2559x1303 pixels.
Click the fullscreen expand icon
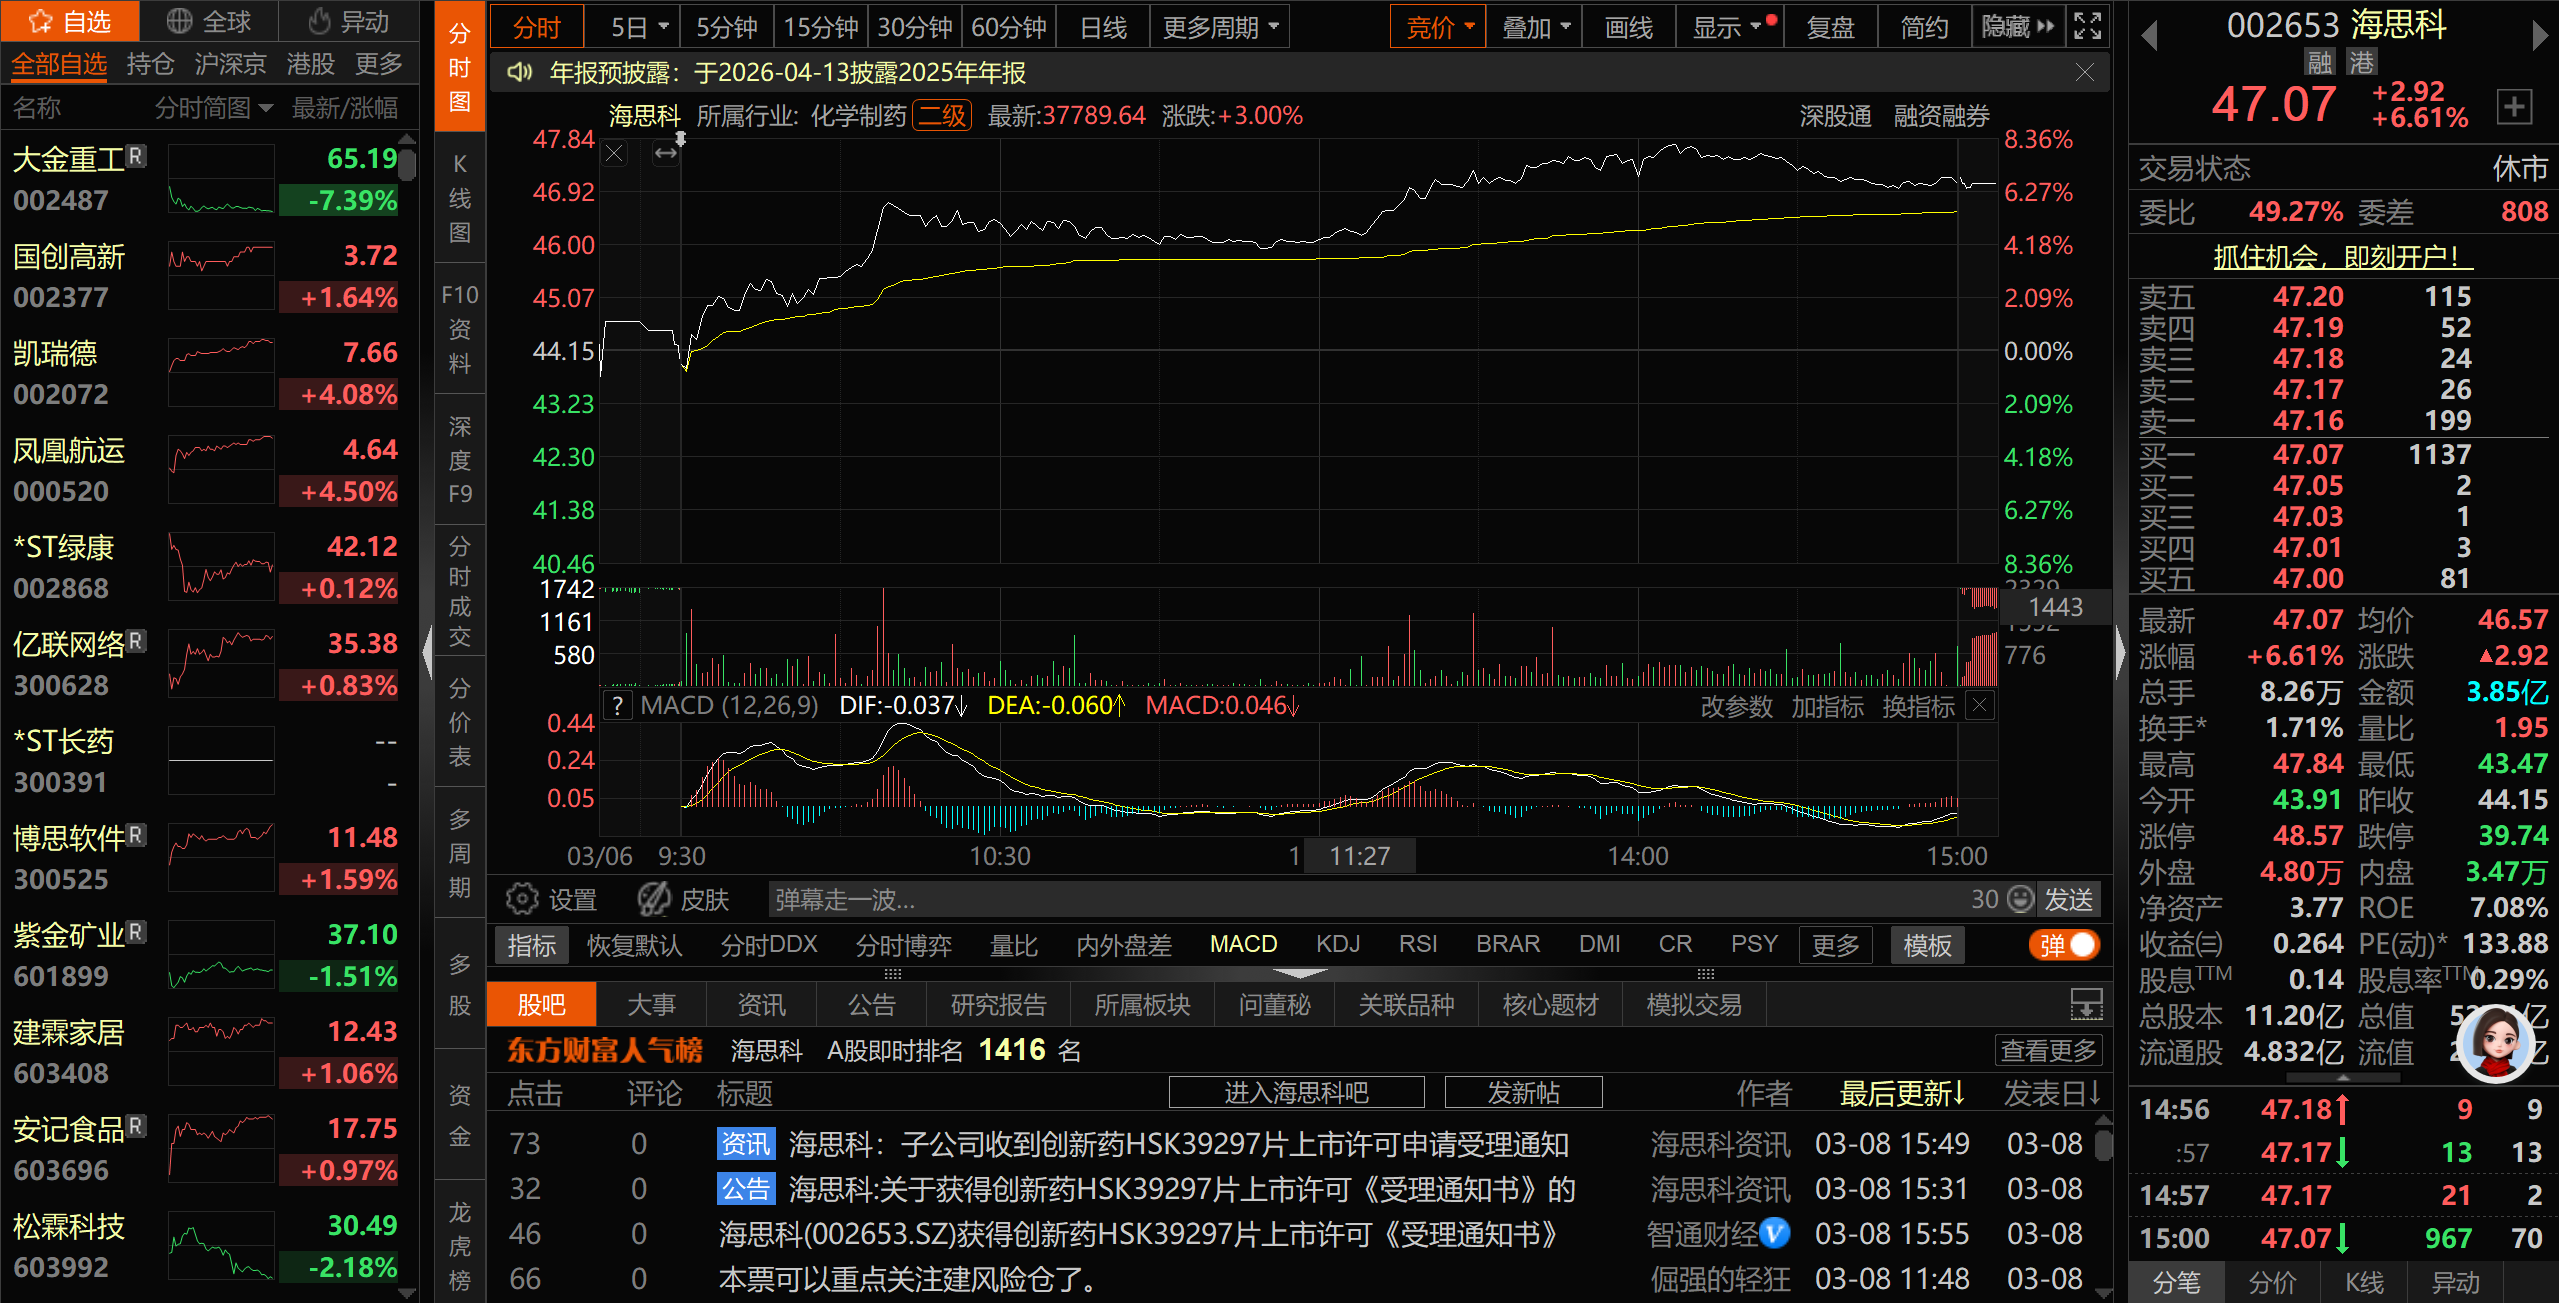[x=2087, y=26]
